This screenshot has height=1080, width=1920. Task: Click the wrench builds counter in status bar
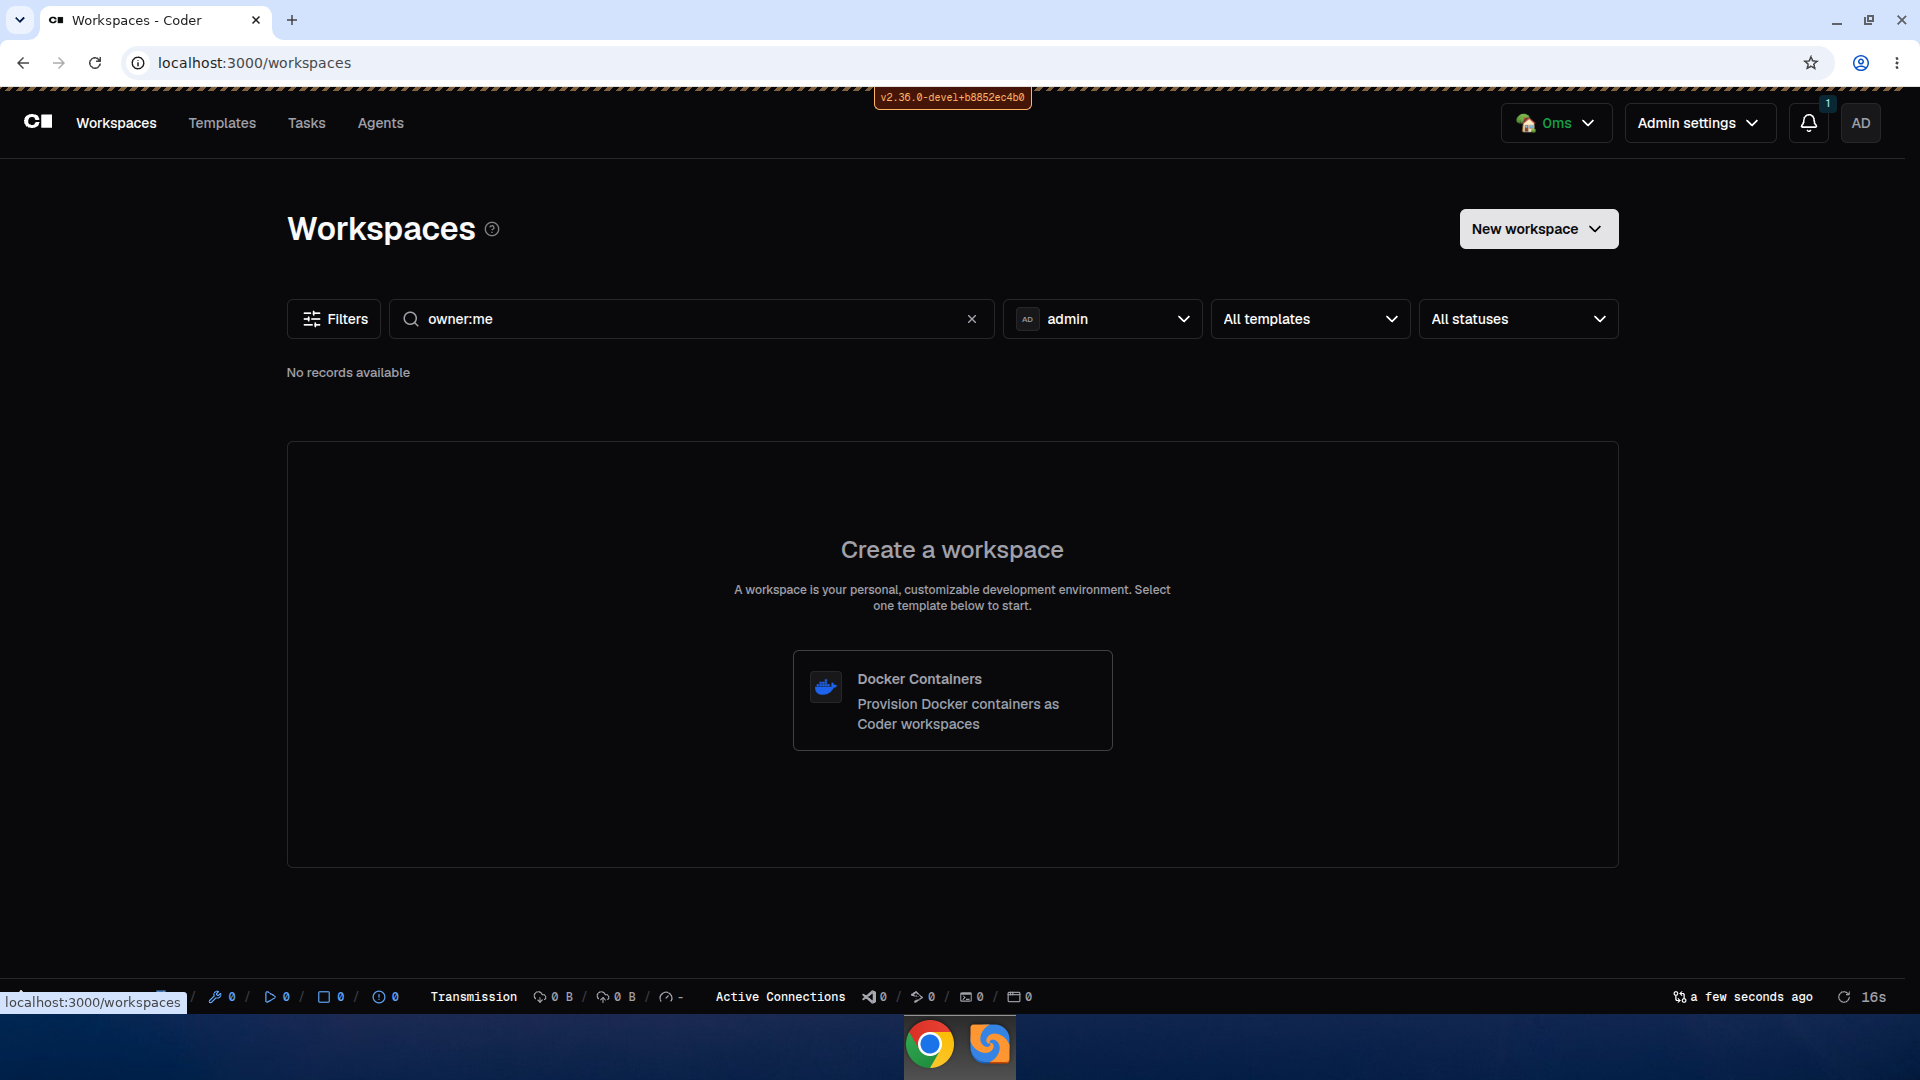click(222, 997)
